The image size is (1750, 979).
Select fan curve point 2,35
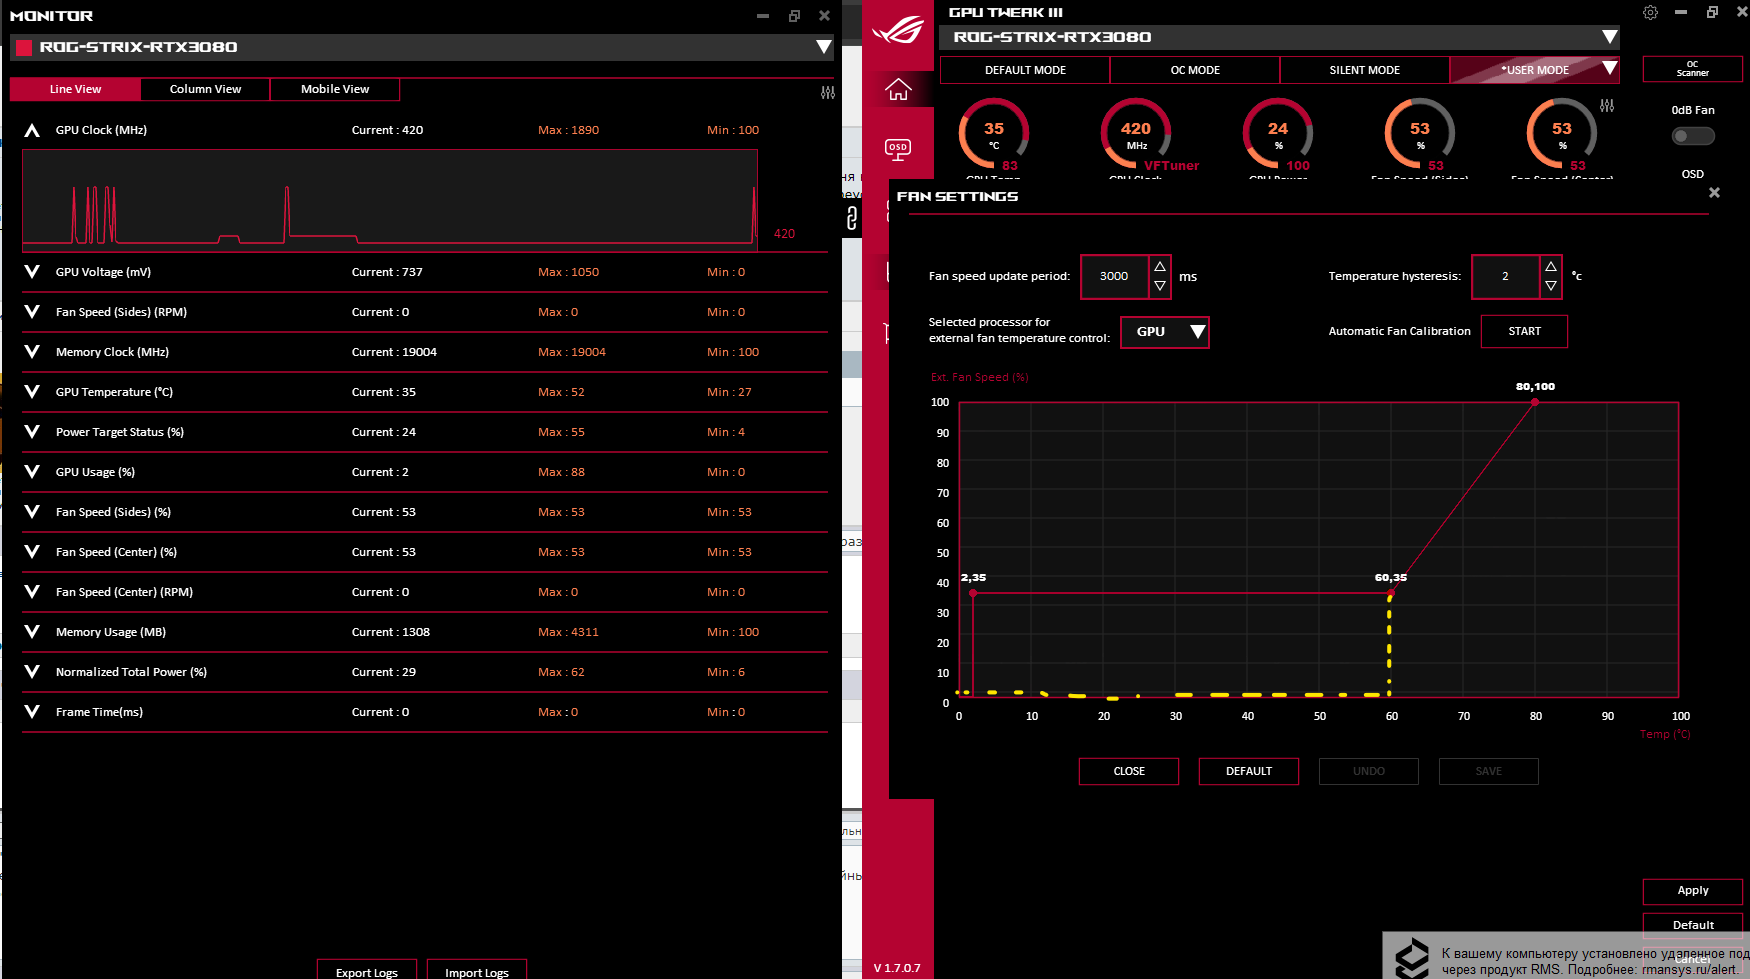(x=973, y=593)
